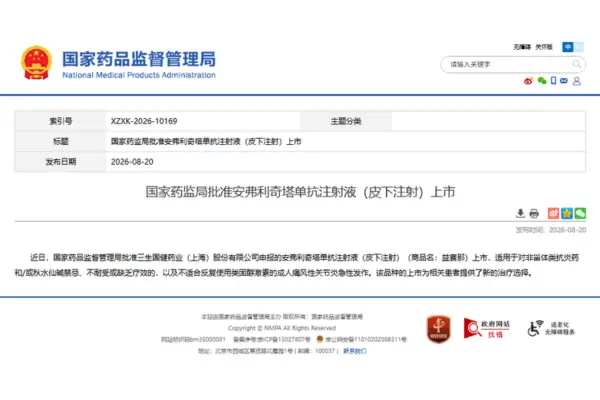
Task: Add to favorites with yellow star icon
Action: 567,213
